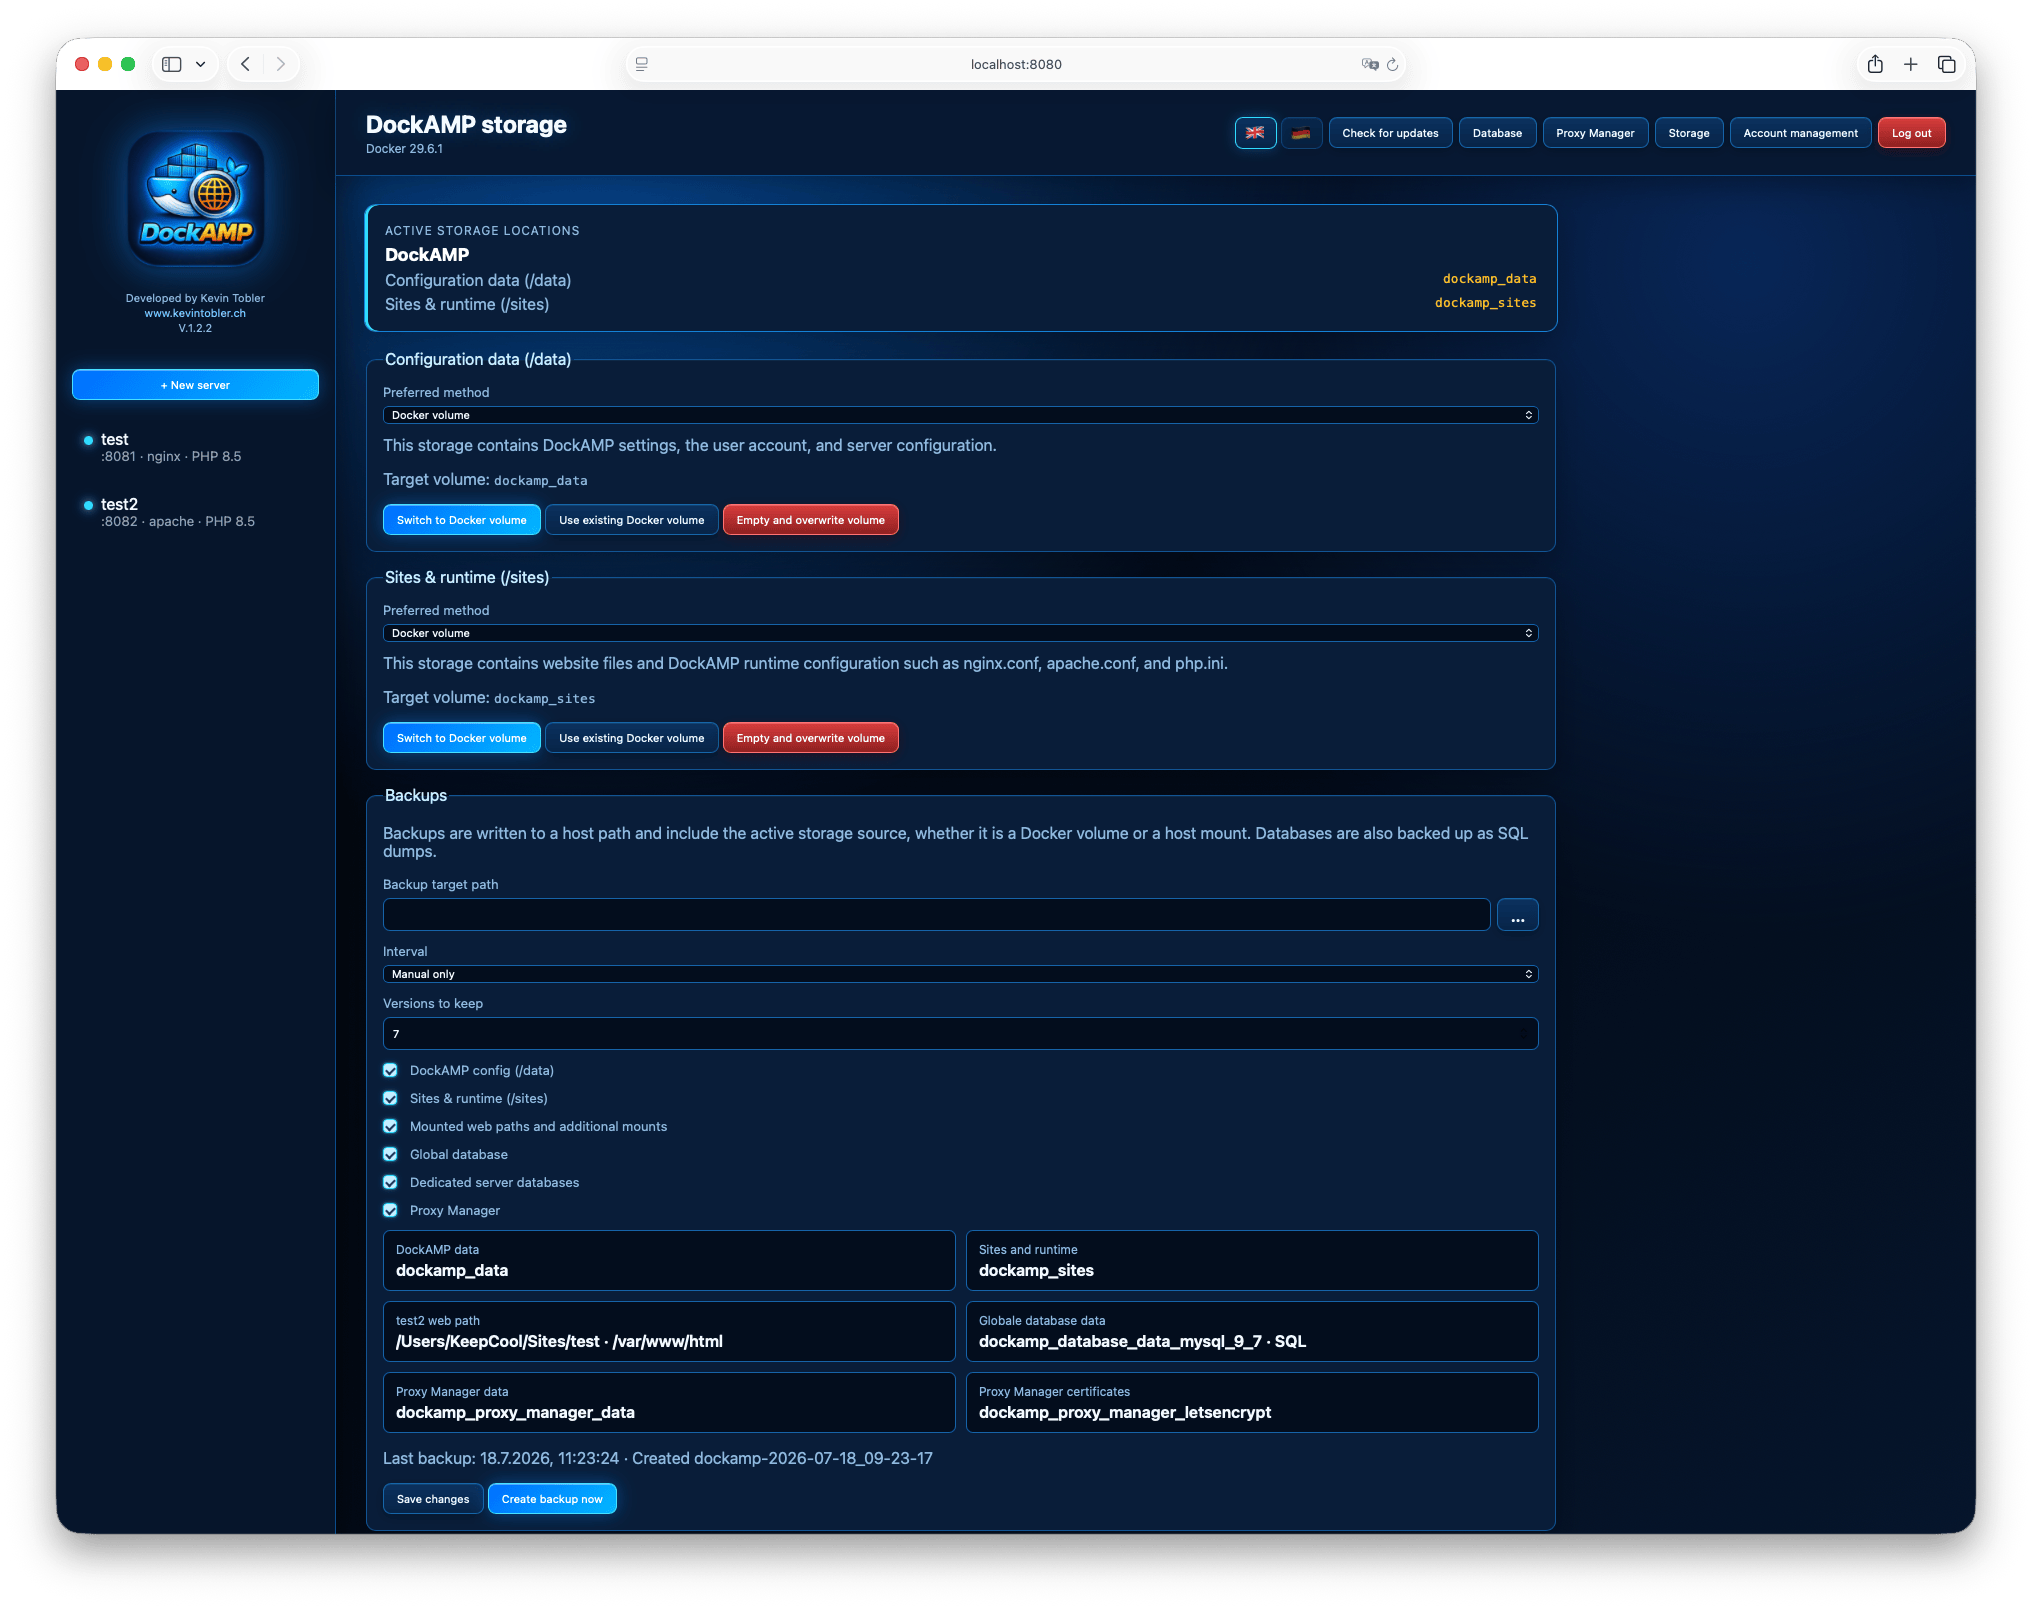Open Check for updates

[1390, 133]
